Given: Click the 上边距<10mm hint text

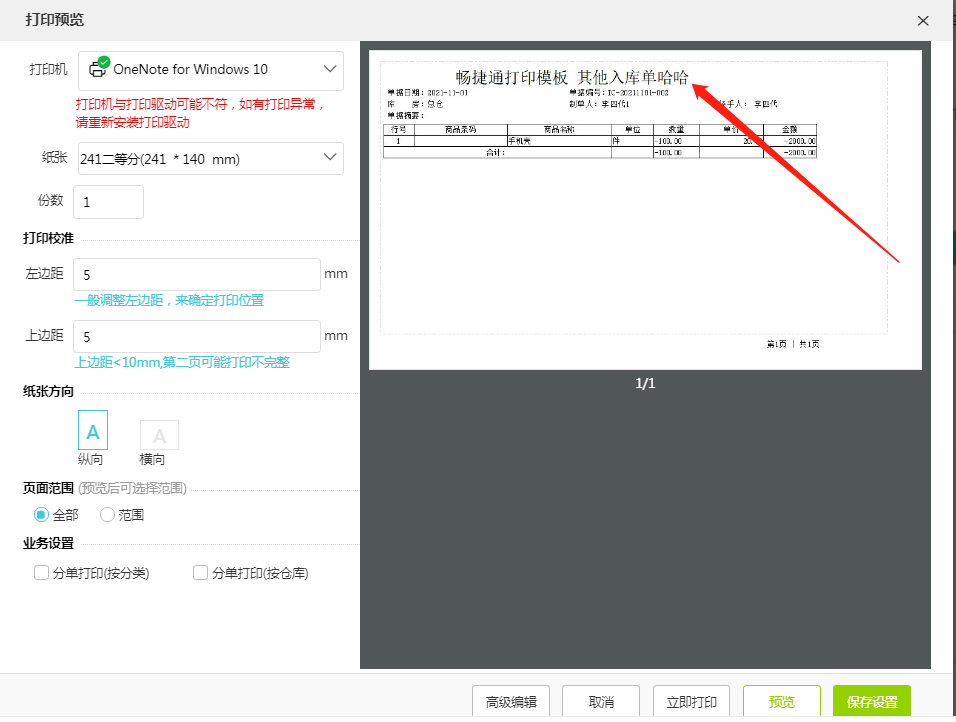Looking at the screenshot, I should pyautogui.click(x=182, y=362).
